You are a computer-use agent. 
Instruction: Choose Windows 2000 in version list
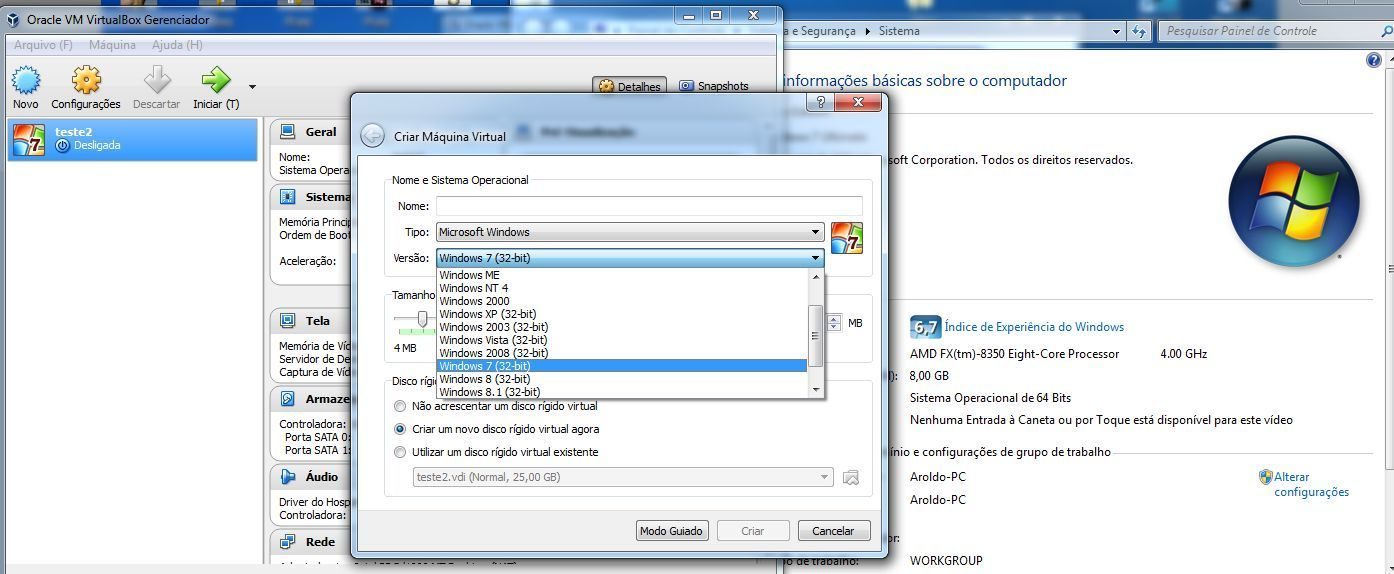pyautogui.click(x=622, y=301)
